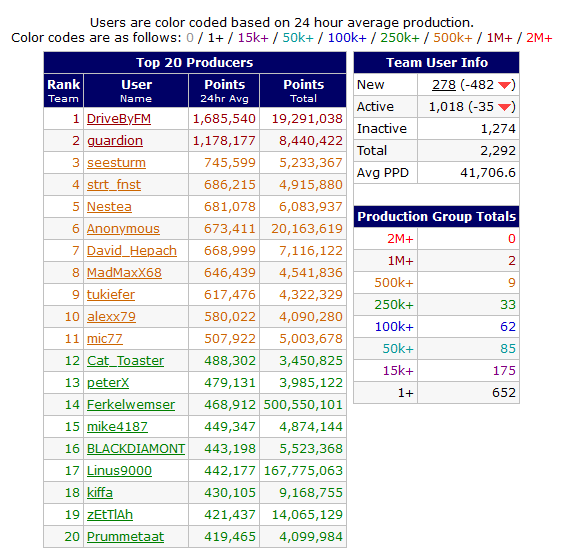Select the seesturm user link
569x552 pixels.
[x=116, y=163]
